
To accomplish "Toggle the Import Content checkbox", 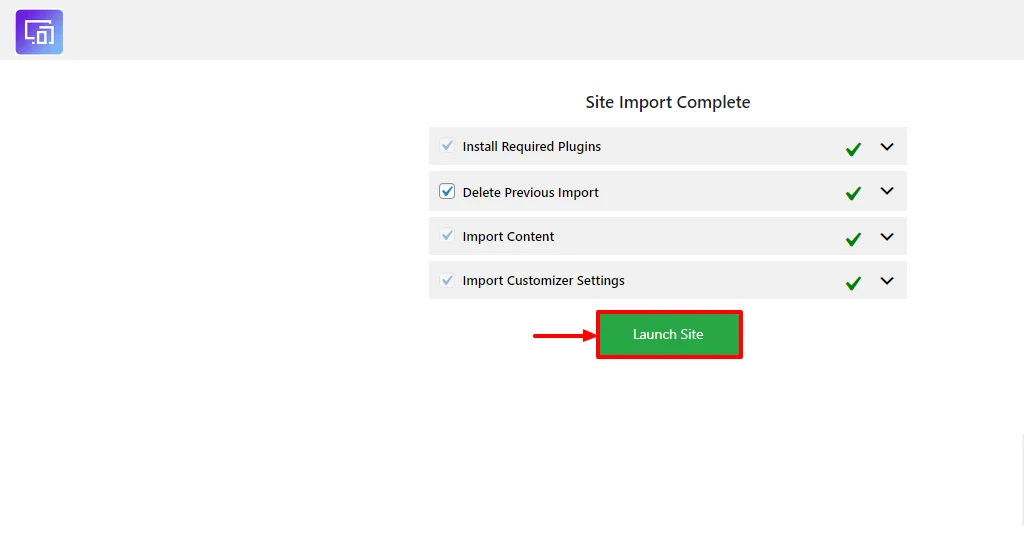I will (447, 236).
